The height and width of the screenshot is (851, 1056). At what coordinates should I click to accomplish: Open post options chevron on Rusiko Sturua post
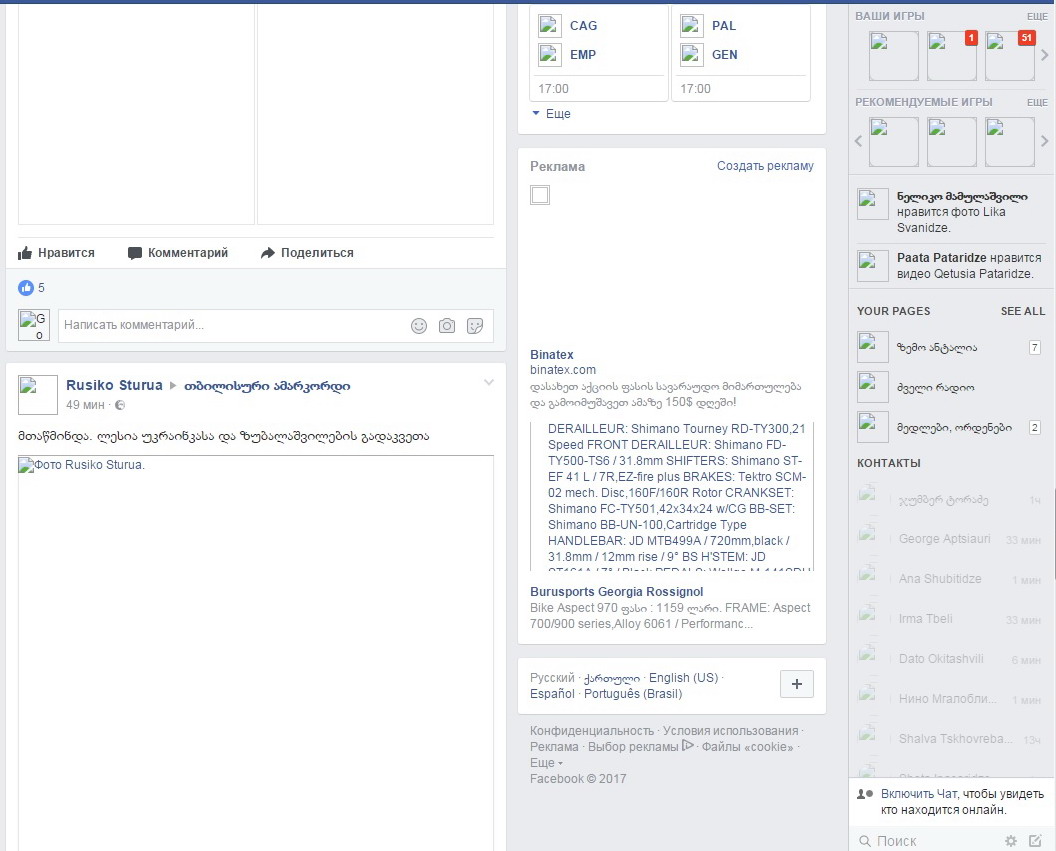pyautogui.click(x=489, y=382)
